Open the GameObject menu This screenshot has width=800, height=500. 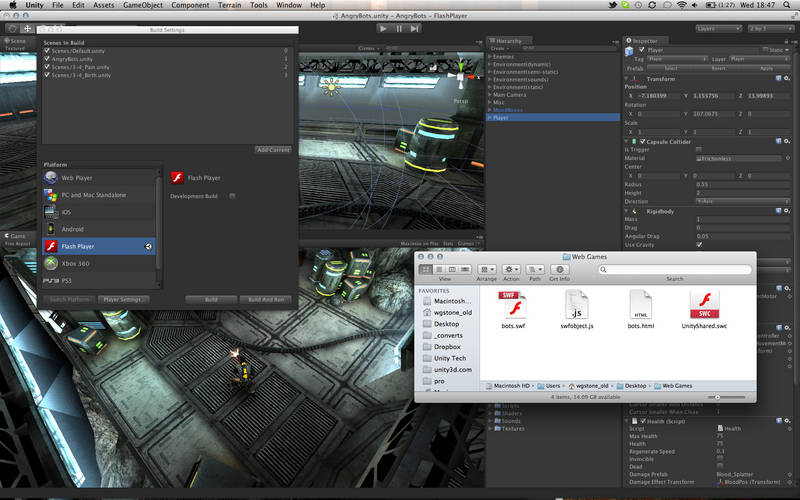[143, 5]
